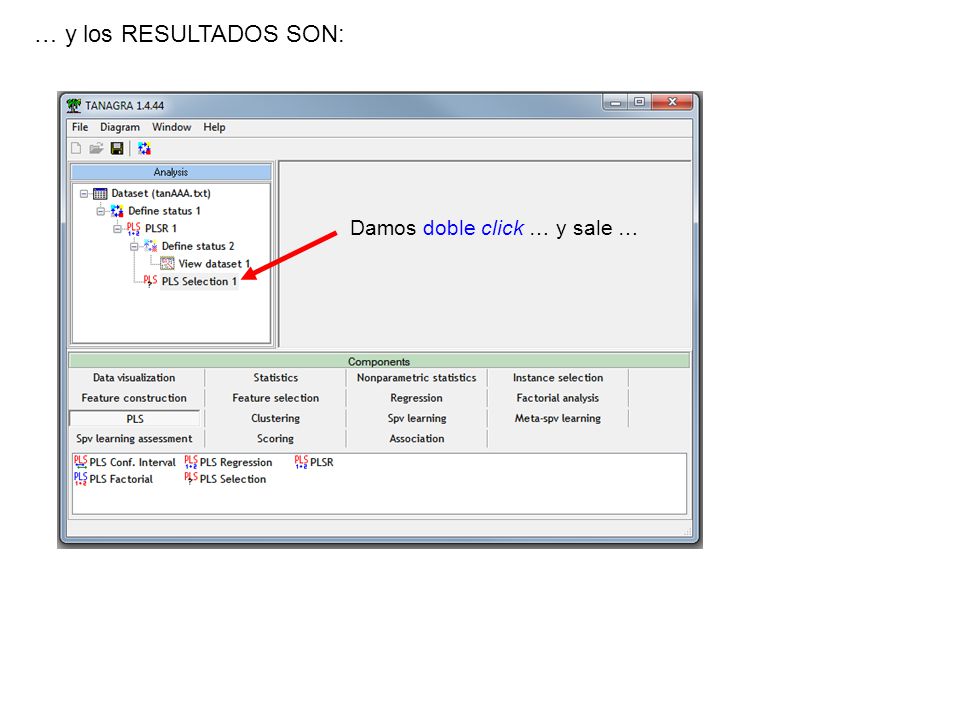The height and width of the screenshot is (720, 960).
Task: Switch to the Feature selection tab
Action: tap(276, 398)
